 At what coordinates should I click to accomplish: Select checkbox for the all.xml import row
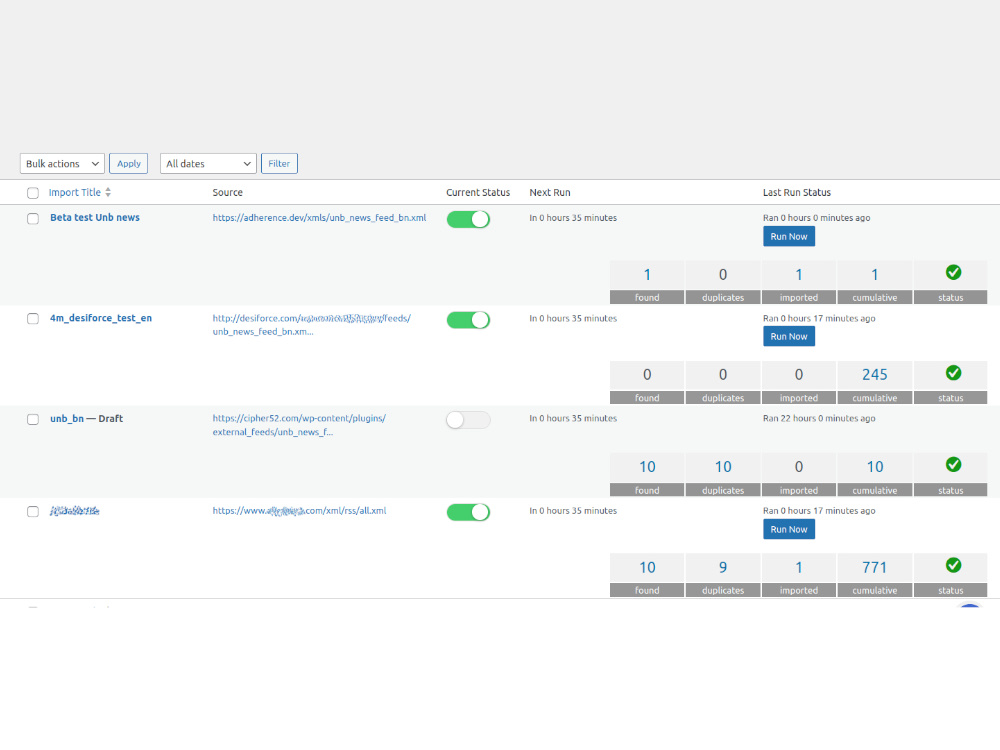[x=33, y=511]
